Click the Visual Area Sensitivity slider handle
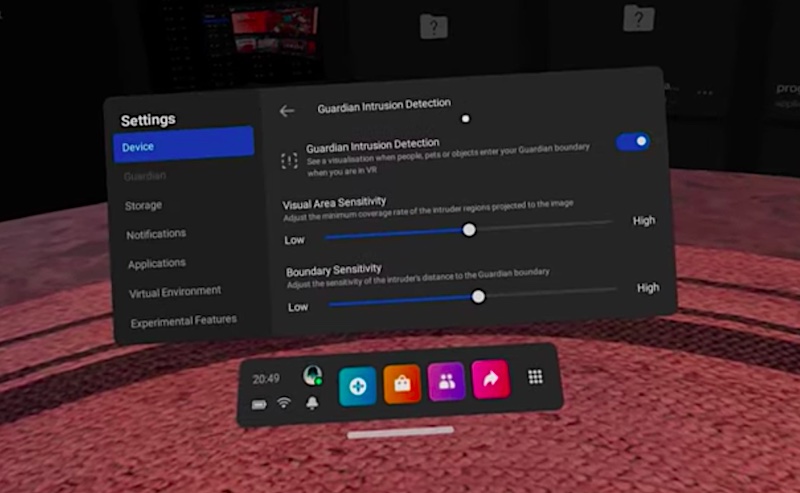The width and height of the screenshot is (800, 493). click(x=469, y=230)
